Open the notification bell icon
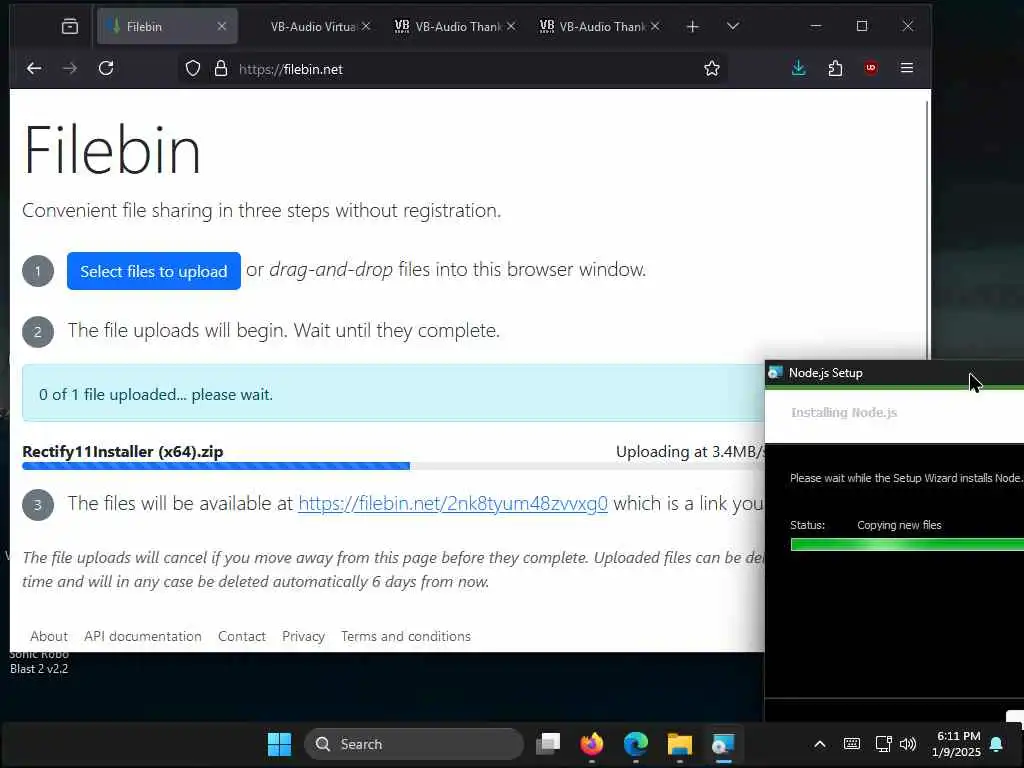1024x768 pixels. pyautogui.click(x=997, y=744)
